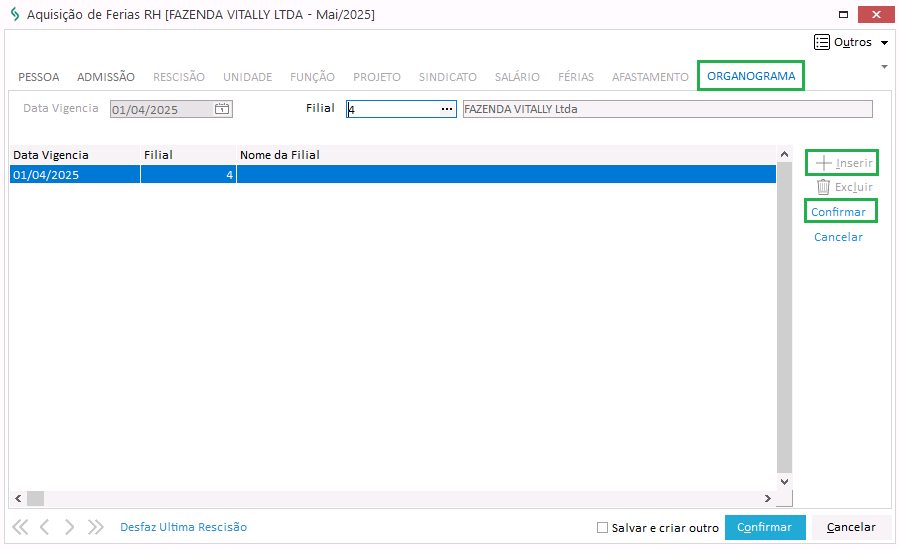Go to the previous record arrow

click(45, 527)
